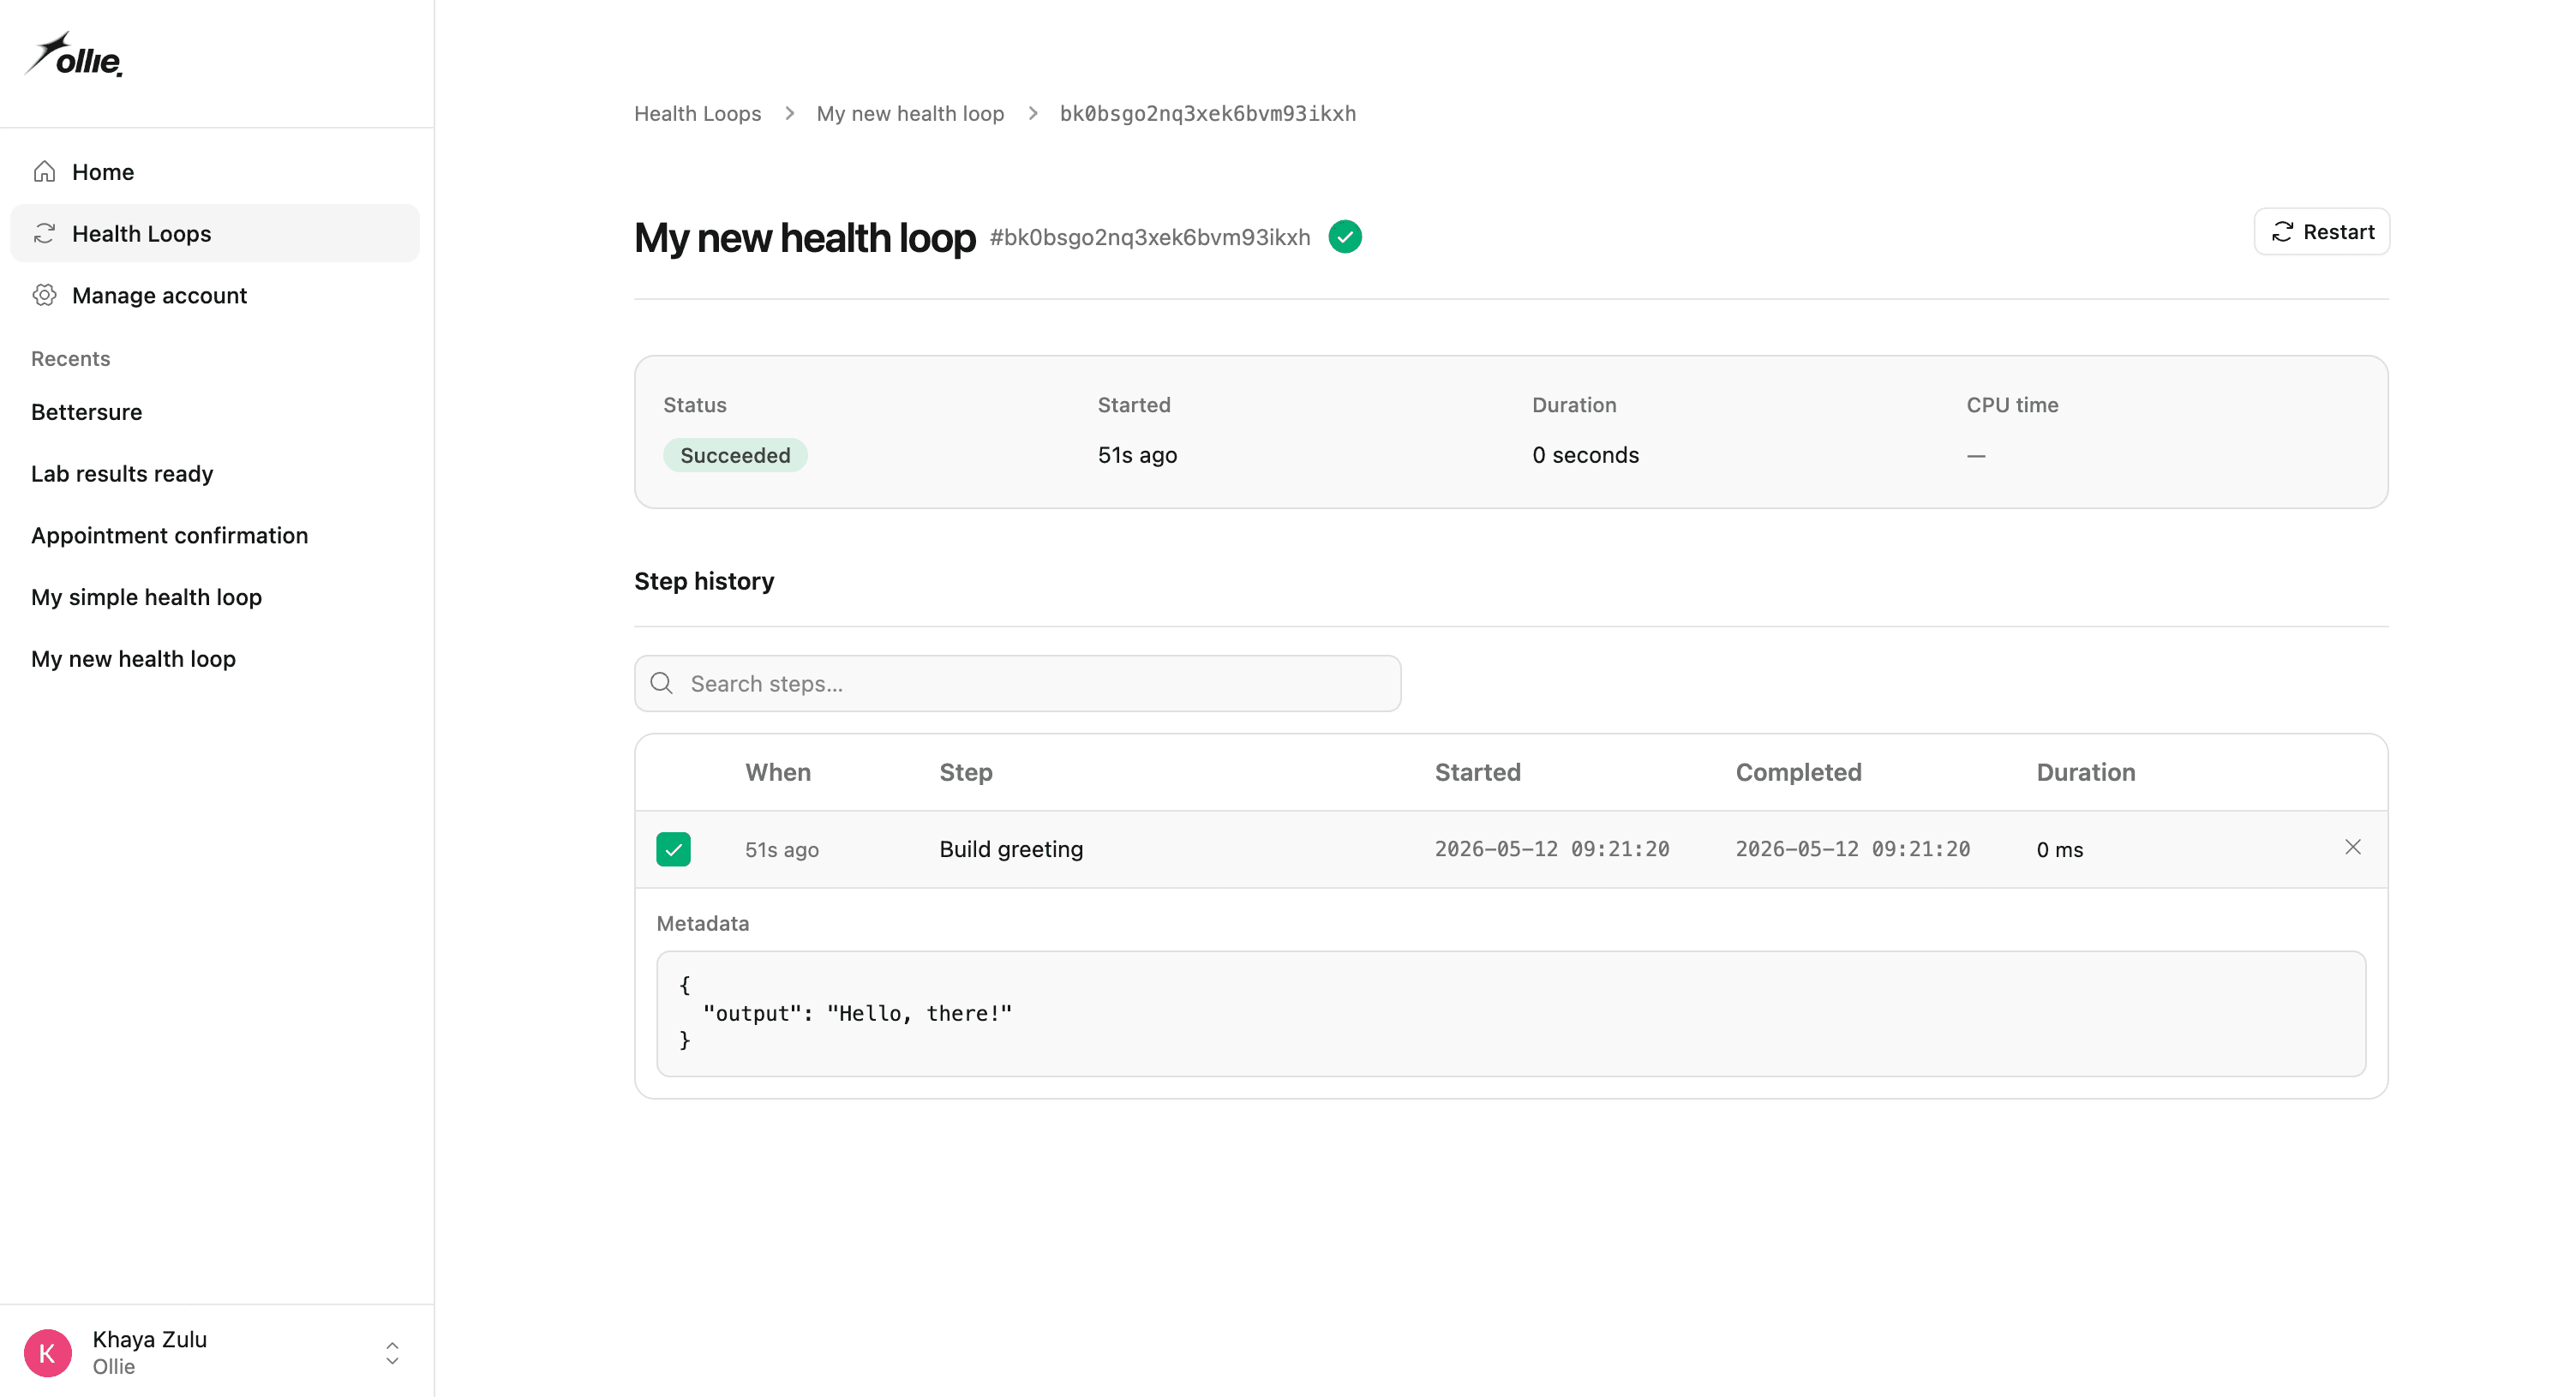Go to Health Loops breadcrumb

[x=698, y=114]
